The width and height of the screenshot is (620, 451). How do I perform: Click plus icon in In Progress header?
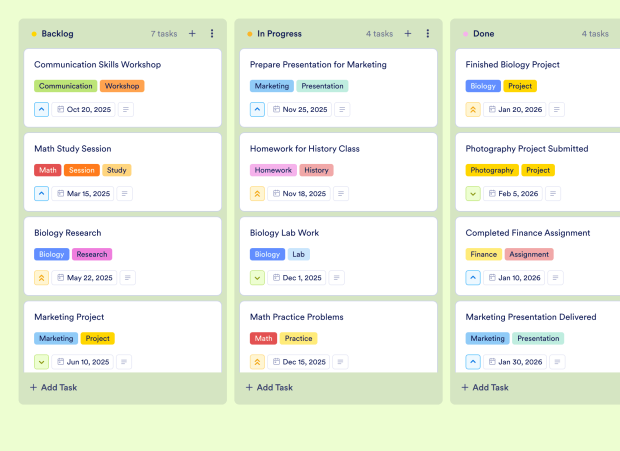[408, 34]
